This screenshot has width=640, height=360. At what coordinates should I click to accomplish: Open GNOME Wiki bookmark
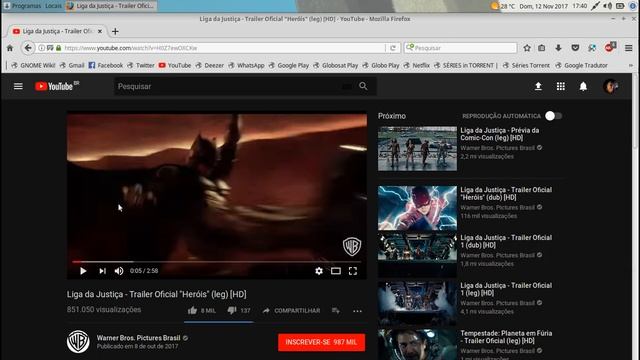33,65
